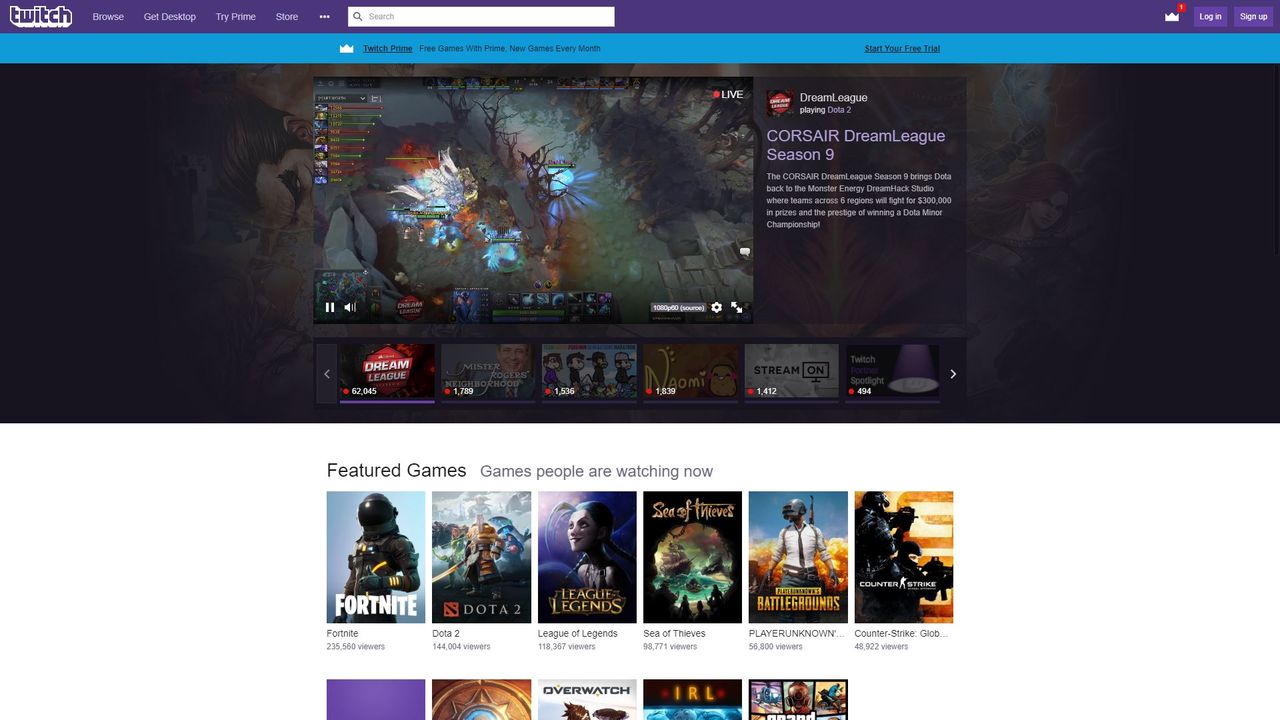Open Get Desktop in the navigation
This screenshot has height=720, width=1280.
click(x=170, y=17)
